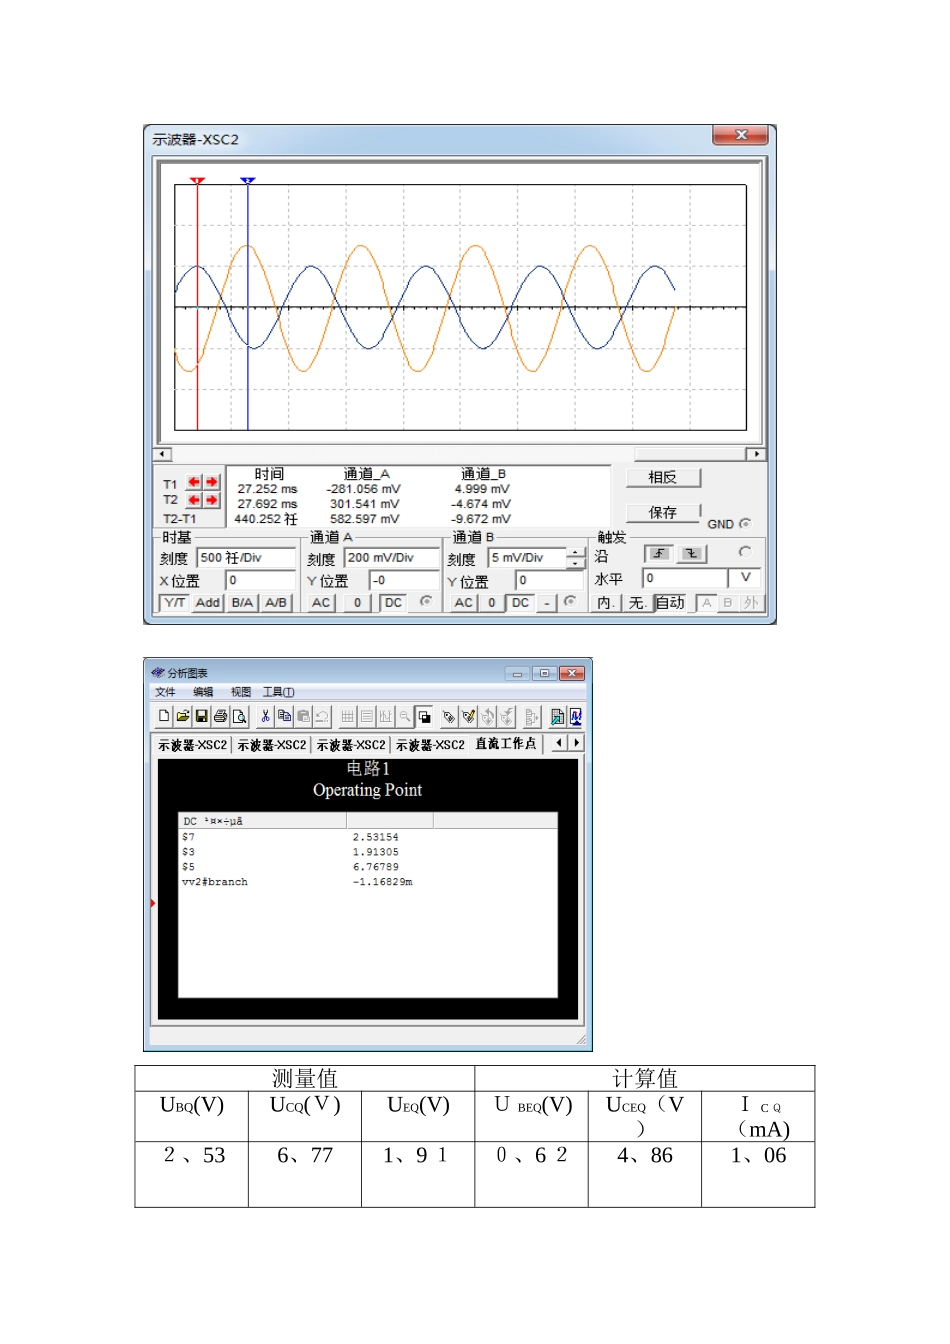Open trigger level unit V dropdown
The width and height of the screenshot is (950, 1344).
click(x=745, y=578)
